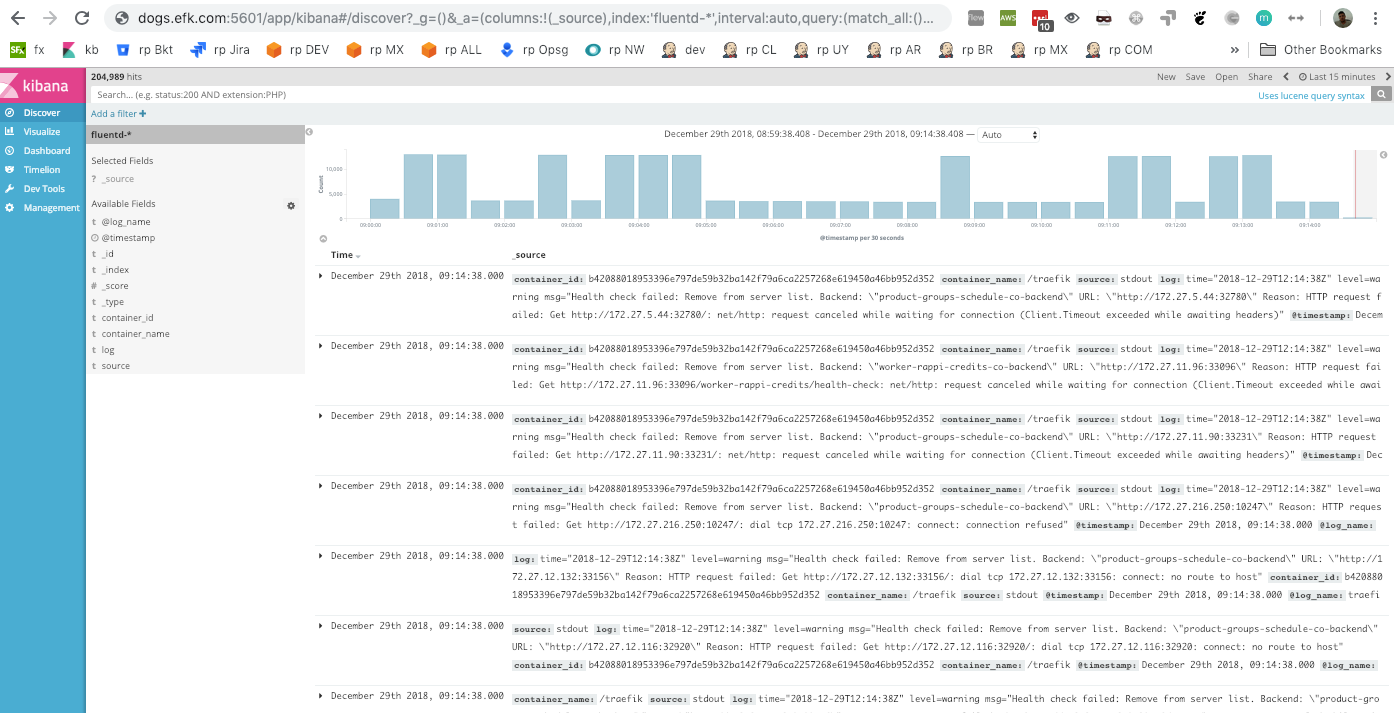Focus the Kibana search query field
1394x713 pixels.
tap(670, 94)
